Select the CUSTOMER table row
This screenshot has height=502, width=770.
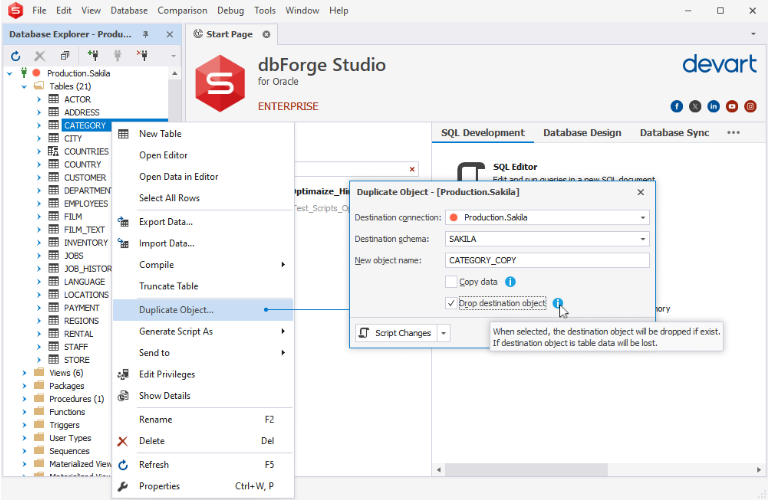[84, 177]
